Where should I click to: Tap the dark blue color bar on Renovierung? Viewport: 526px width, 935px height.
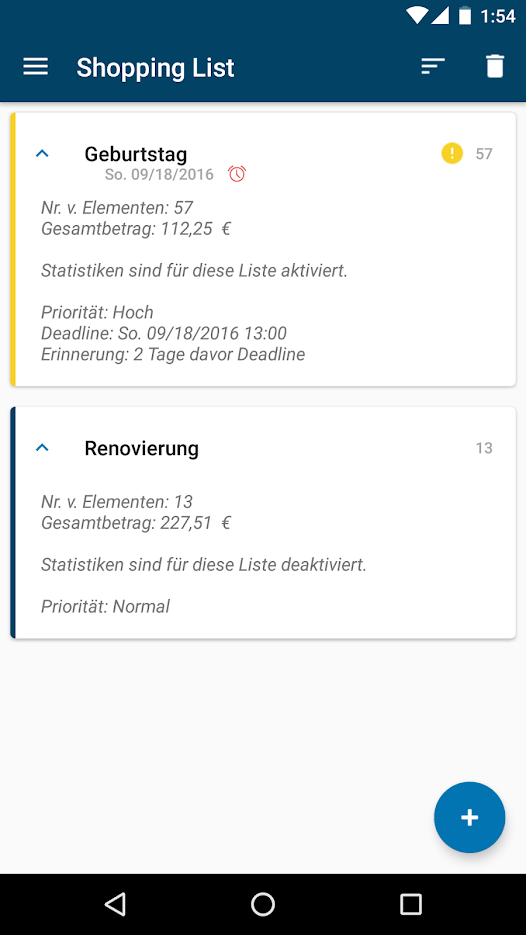click(x=13, y=522)
